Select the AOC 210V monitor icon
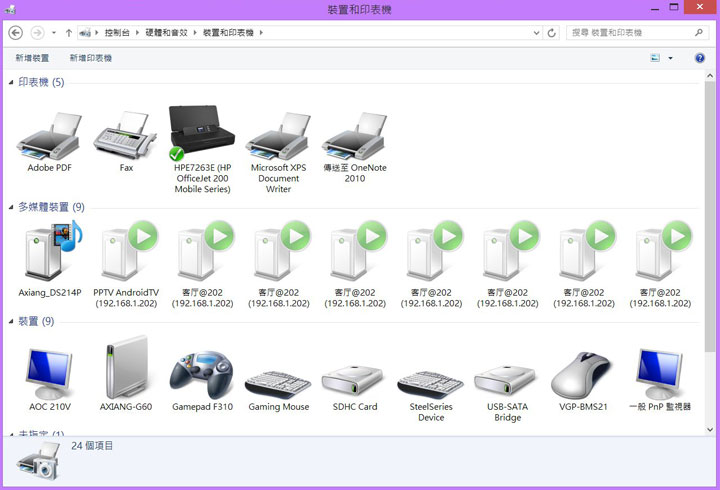The width and height of the screenshot is (720, 490). tap(50, 374)
